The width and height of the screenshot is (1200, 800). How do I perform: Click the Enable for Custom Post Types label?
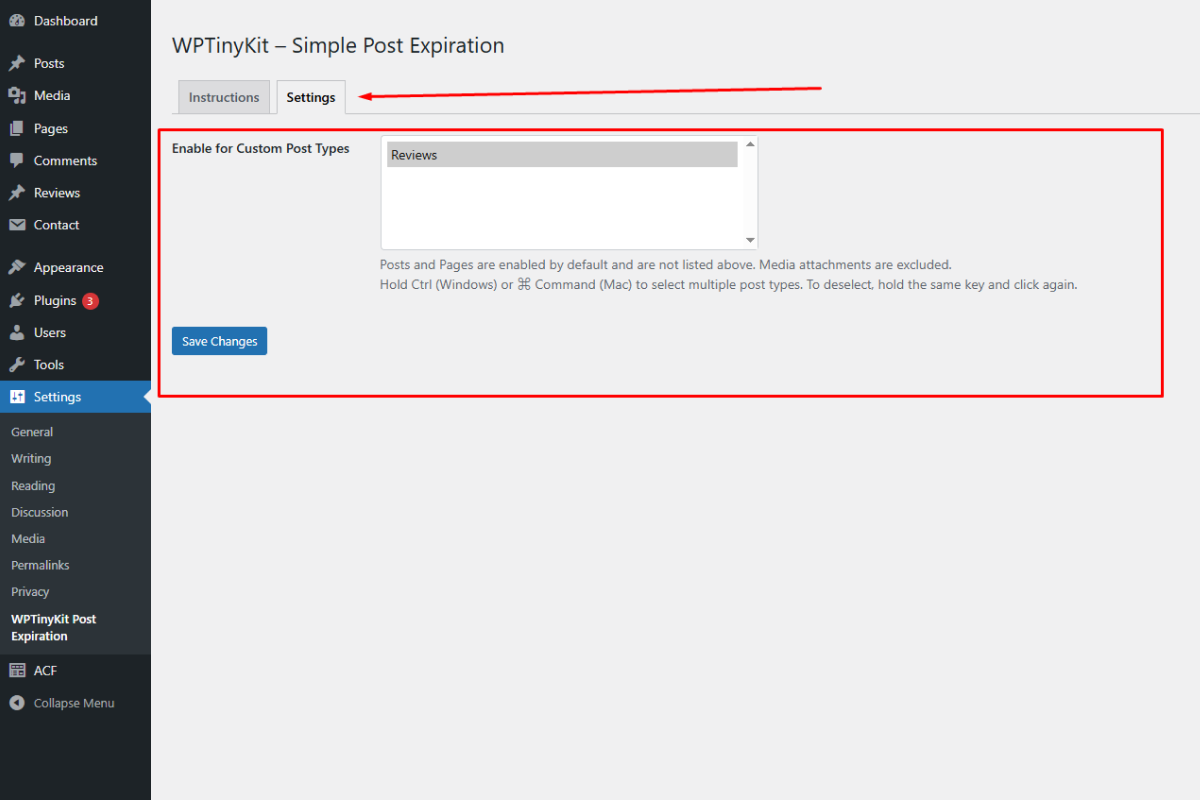[261, 148]
